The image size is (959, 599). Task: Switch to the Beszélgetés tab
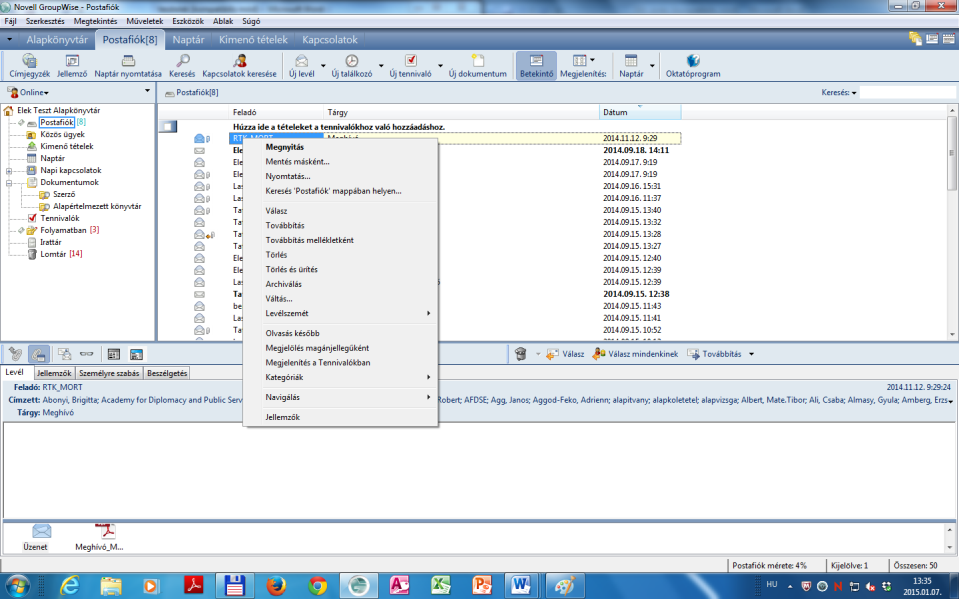click(x=167, y=373)
